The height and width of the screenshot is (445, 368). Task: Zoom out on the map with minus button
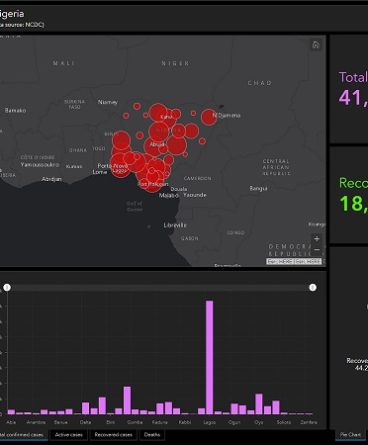coord(317,249)
